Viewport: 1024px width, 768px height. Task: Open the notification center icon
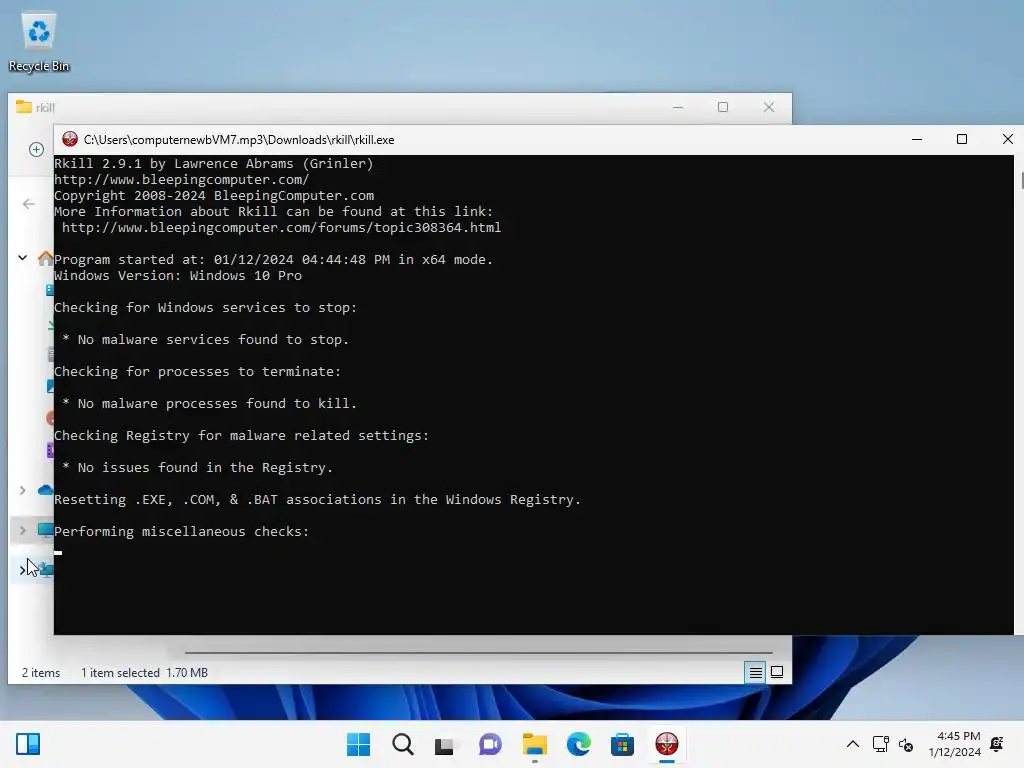pyautogui.click(x=997, y=744)
